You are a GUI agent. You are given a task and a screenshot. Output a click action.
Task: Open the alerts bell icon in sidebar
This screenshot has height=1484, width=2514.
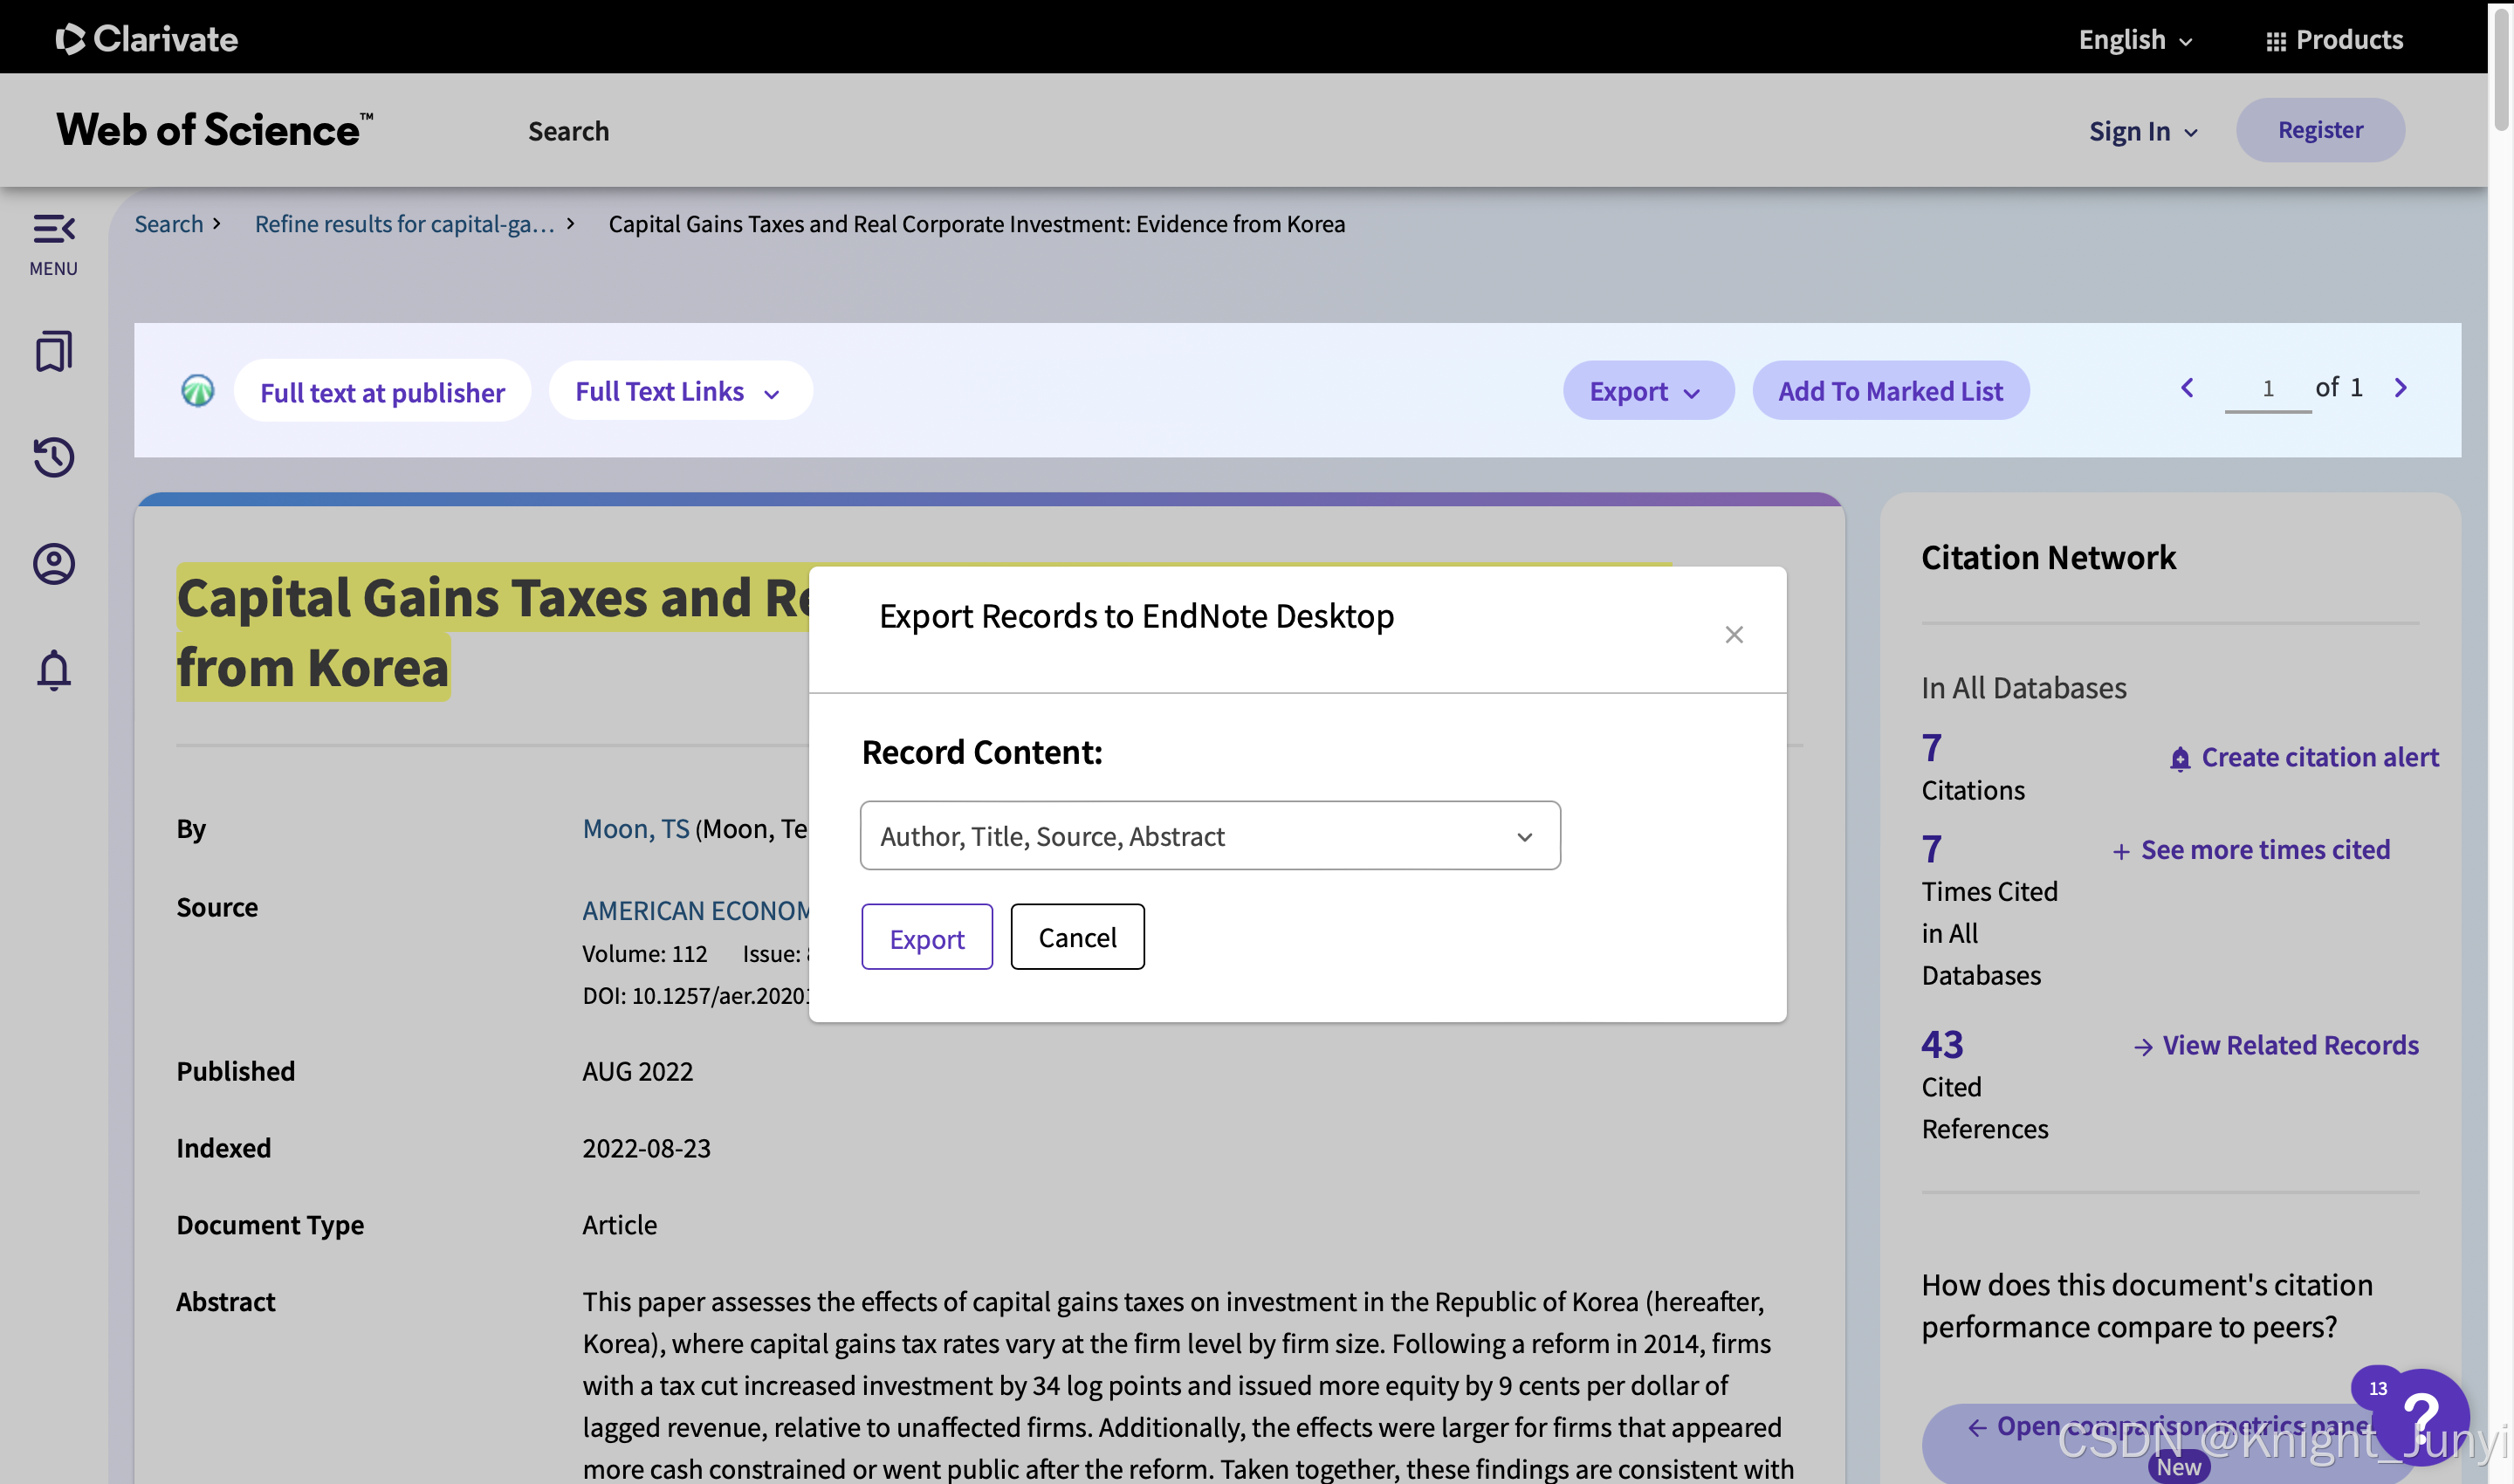pyautogui.click(x=54, y=669)
